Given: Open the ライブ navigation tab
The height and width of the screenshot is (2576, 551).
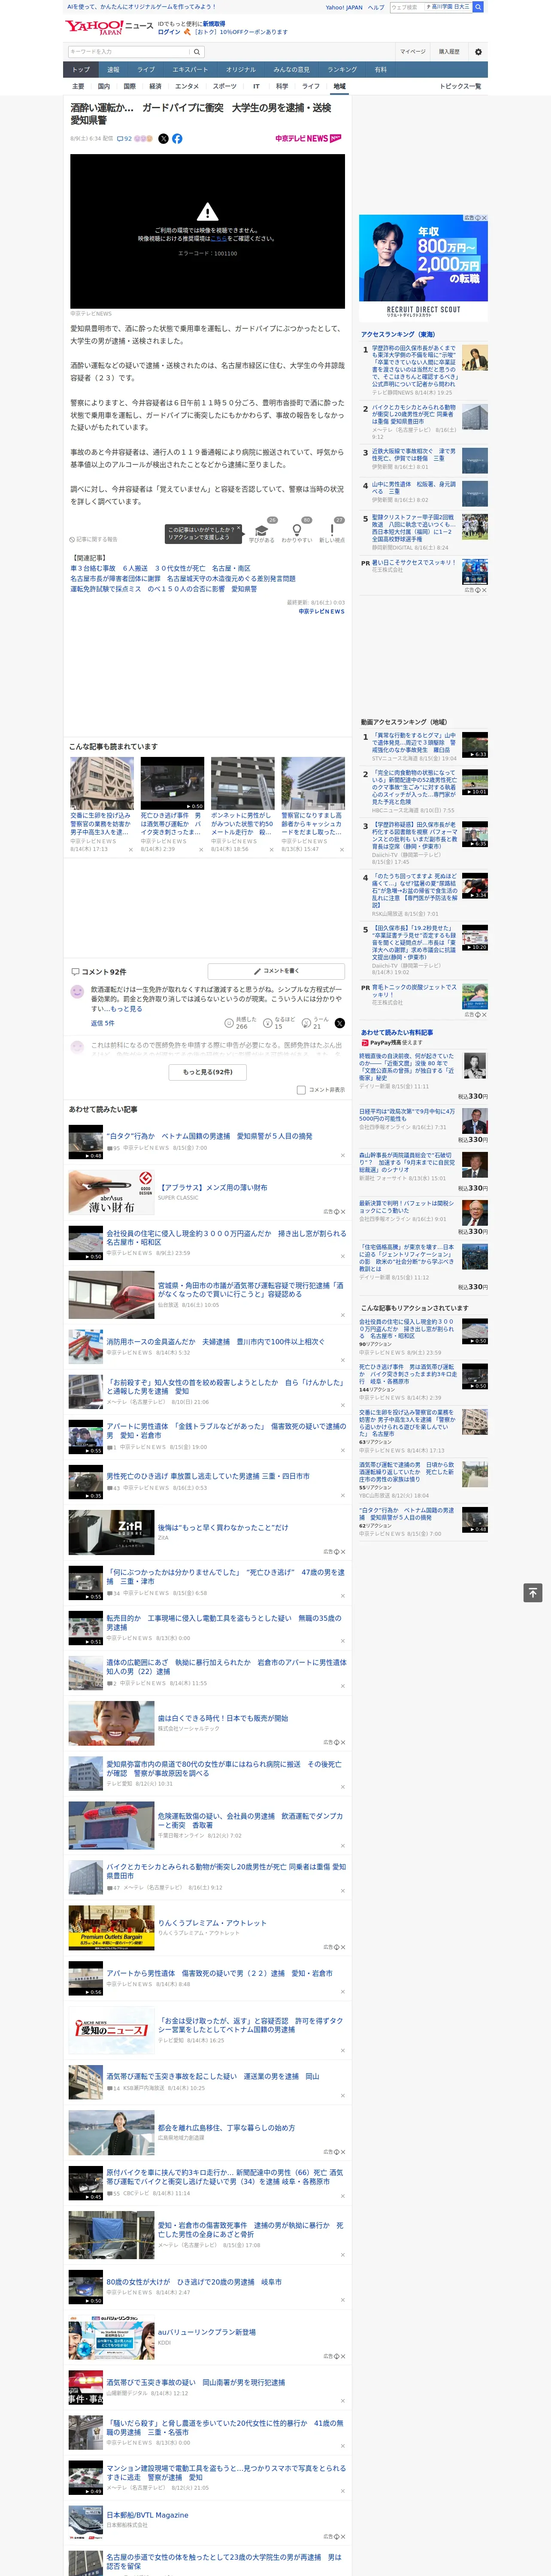Looking at the screenshot, I should [146, 70].
